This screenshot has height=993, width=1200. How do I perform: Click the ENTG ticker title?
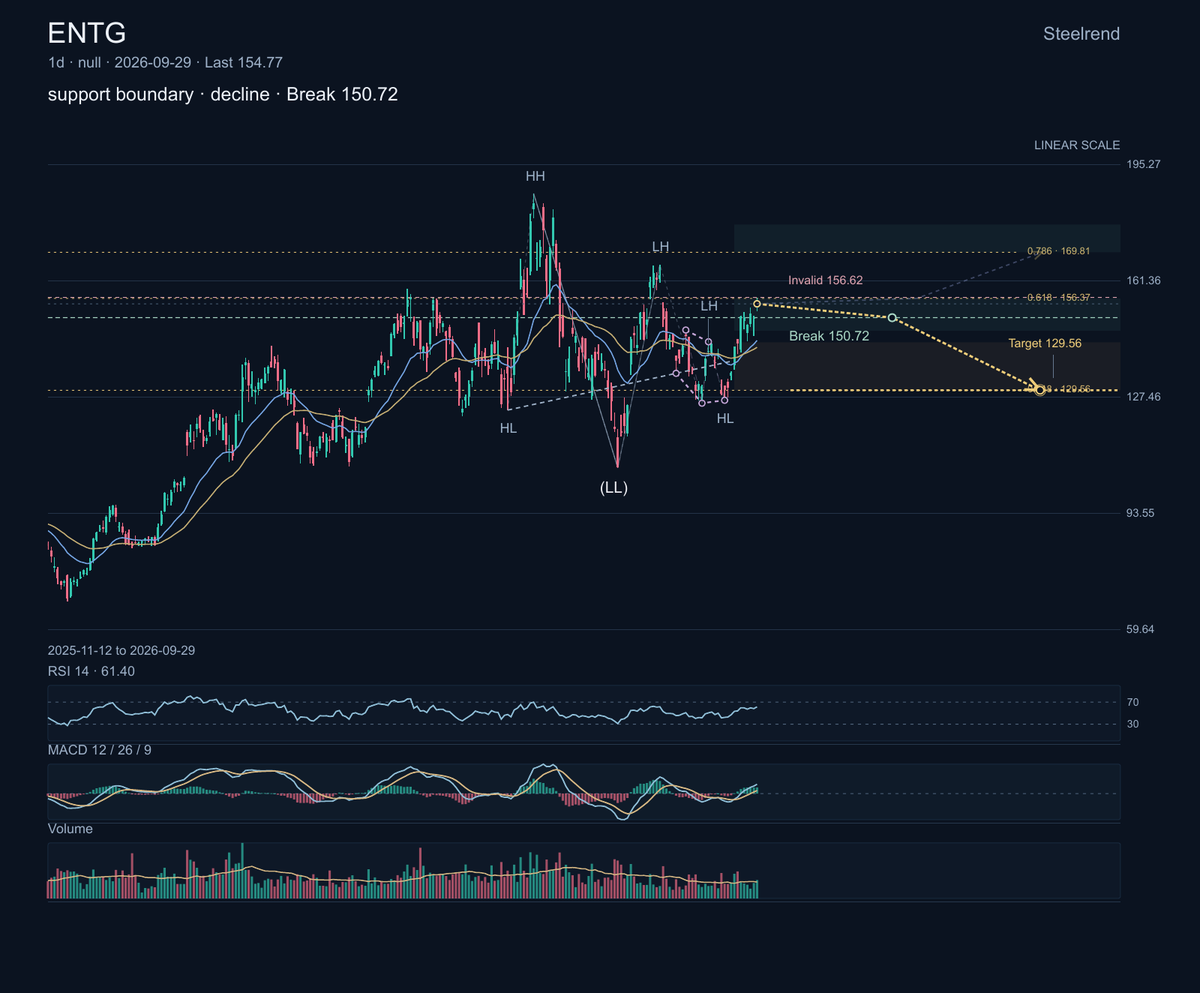(87, 33)
